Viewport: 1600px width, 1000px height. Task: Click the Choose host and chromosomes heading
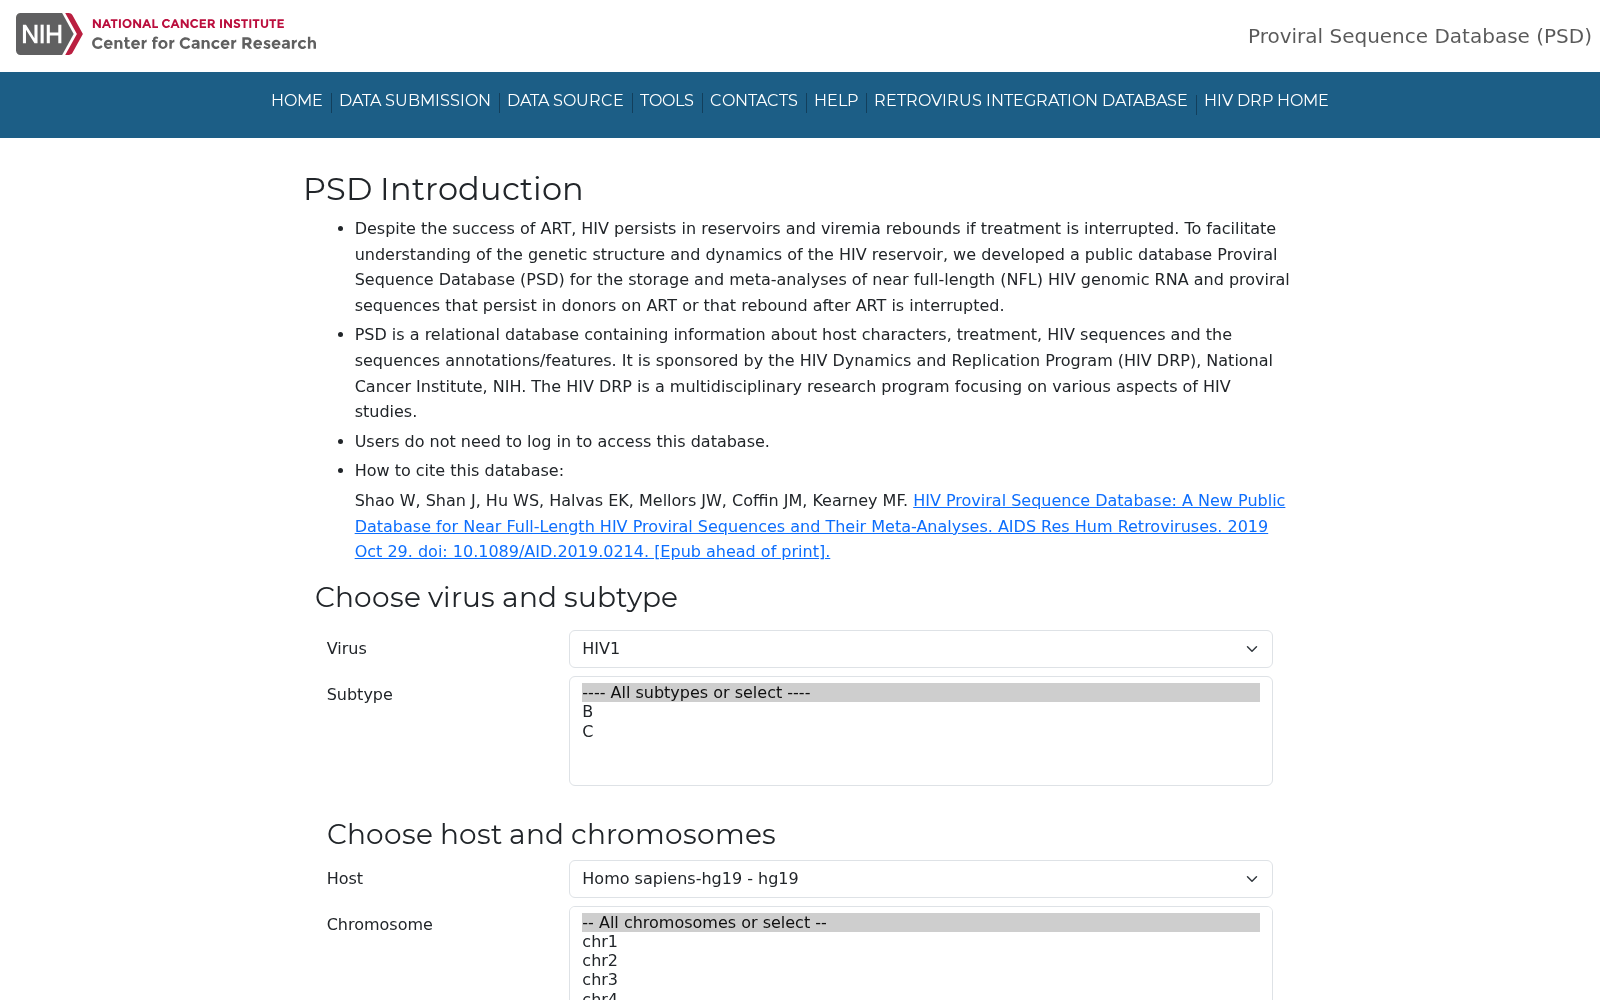coord(551,834)
